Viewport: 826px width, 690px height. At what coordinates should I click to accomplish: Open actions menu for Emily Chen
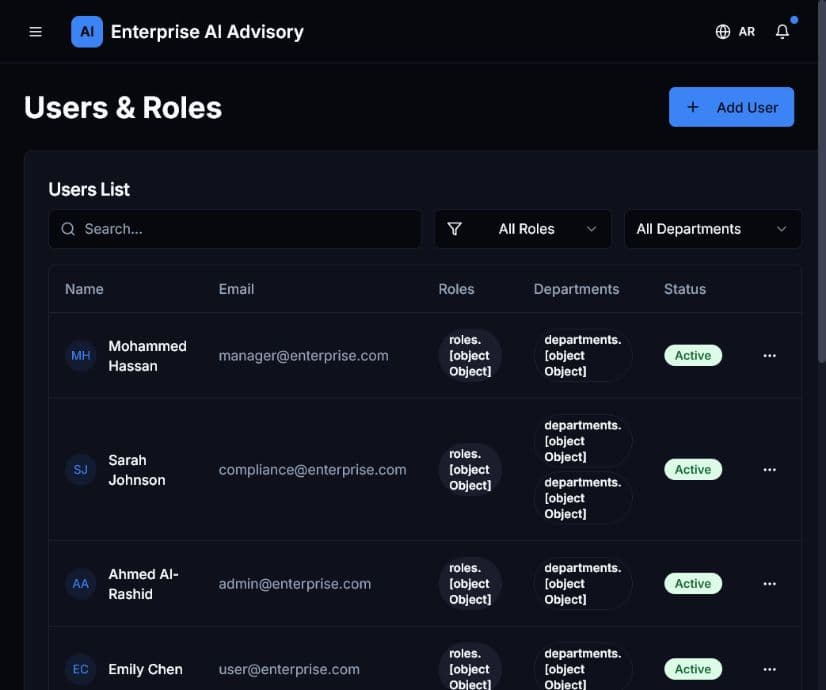click(x=770, y=669)
